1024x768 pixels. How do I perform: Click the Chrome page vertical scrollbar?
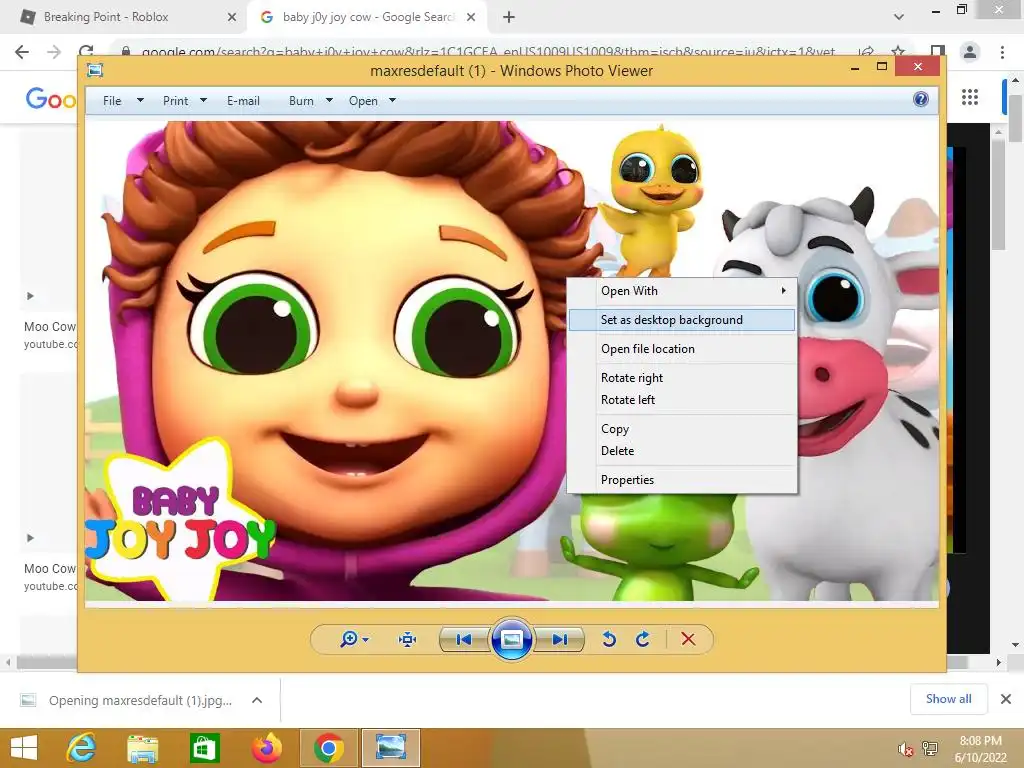tap(1016, 118)
